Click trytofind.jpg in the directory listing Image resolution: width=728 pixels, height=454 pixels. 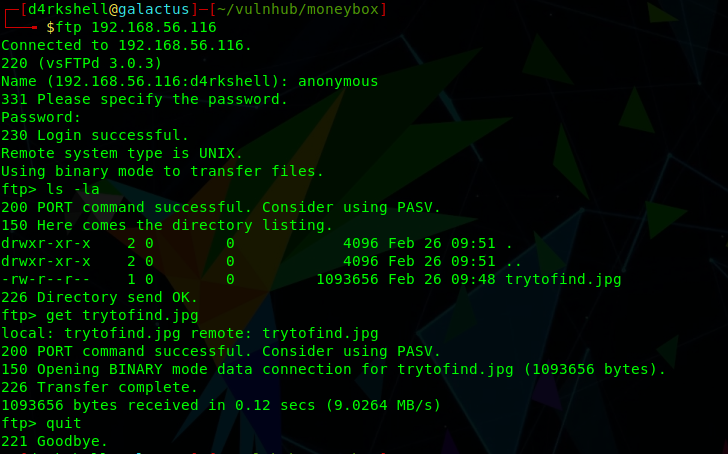(563, 279)
